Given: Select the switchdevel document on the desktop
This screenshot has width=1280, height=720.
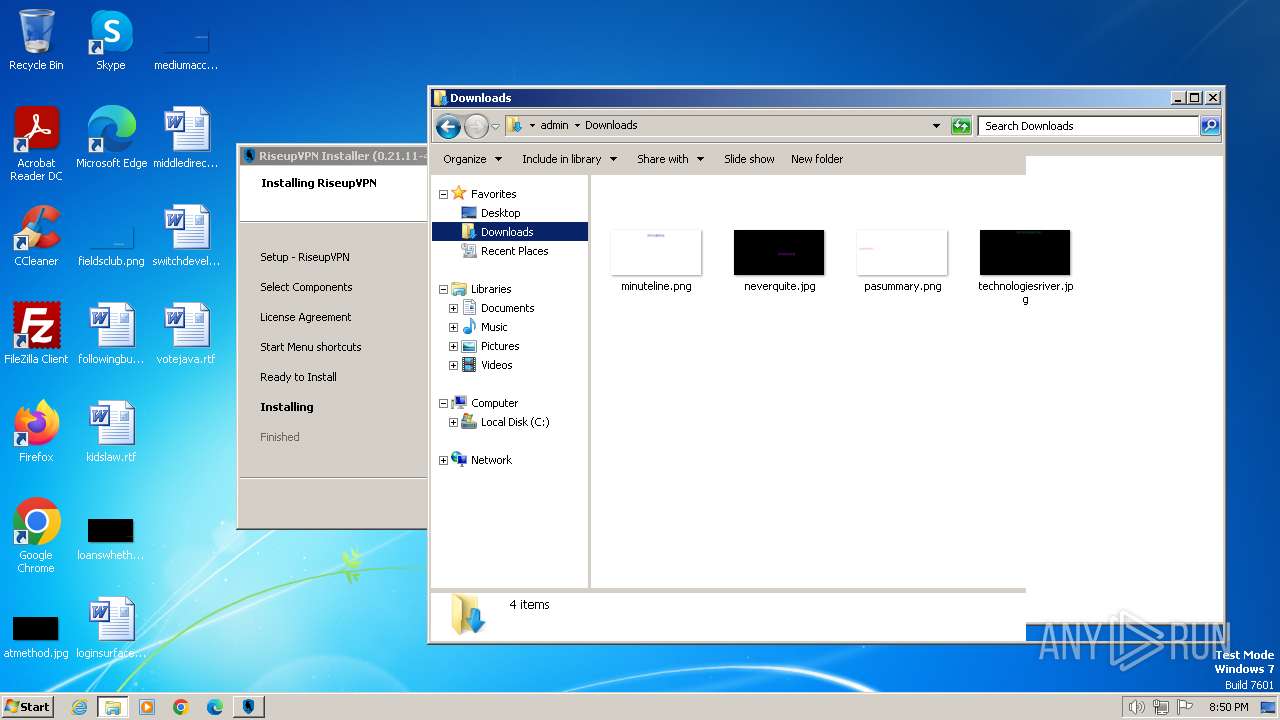Looking at the screenshot, I should (x=186, y=236).
